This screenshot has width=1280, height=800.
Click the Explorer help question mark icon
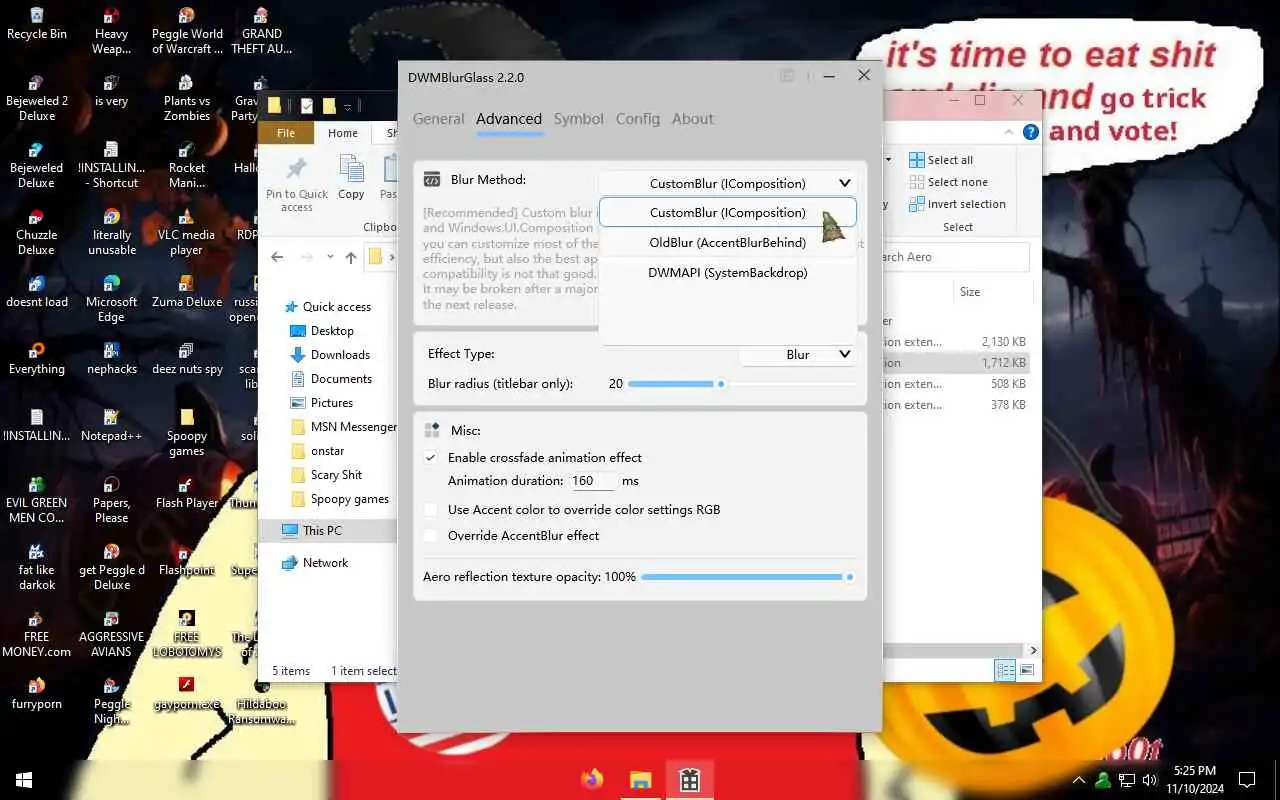click(x=1030, y=131)
